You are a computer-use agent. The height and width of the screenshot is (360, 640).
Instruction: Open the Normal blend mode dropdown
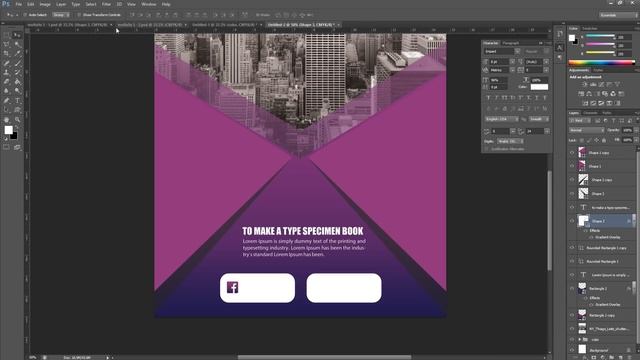point(587,130)
